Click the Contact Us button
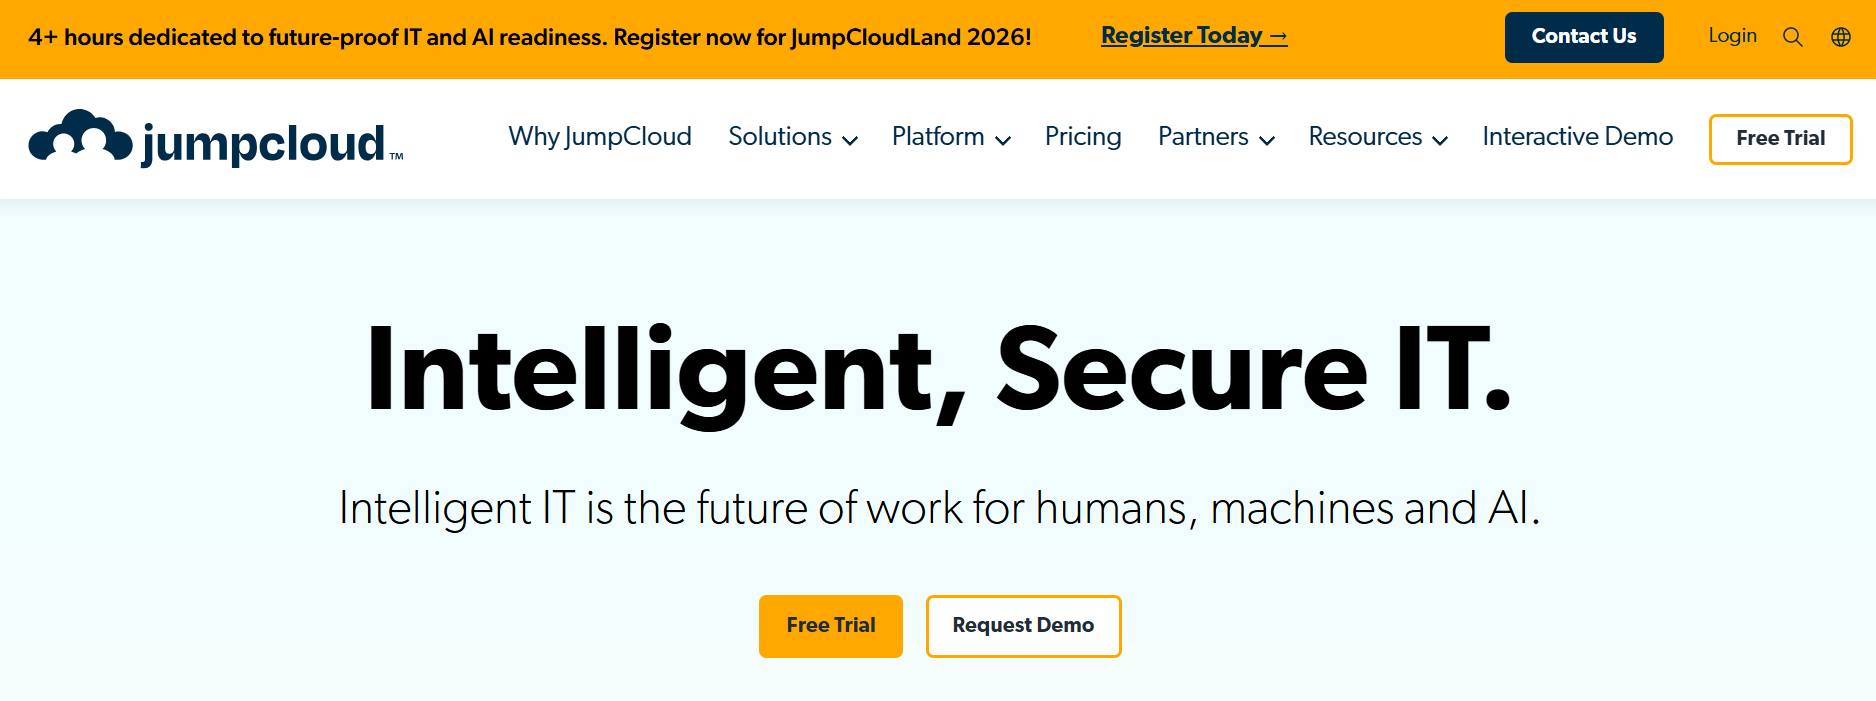The width and height of the screenshot is (1876, 701). [x=1584, y=36]
